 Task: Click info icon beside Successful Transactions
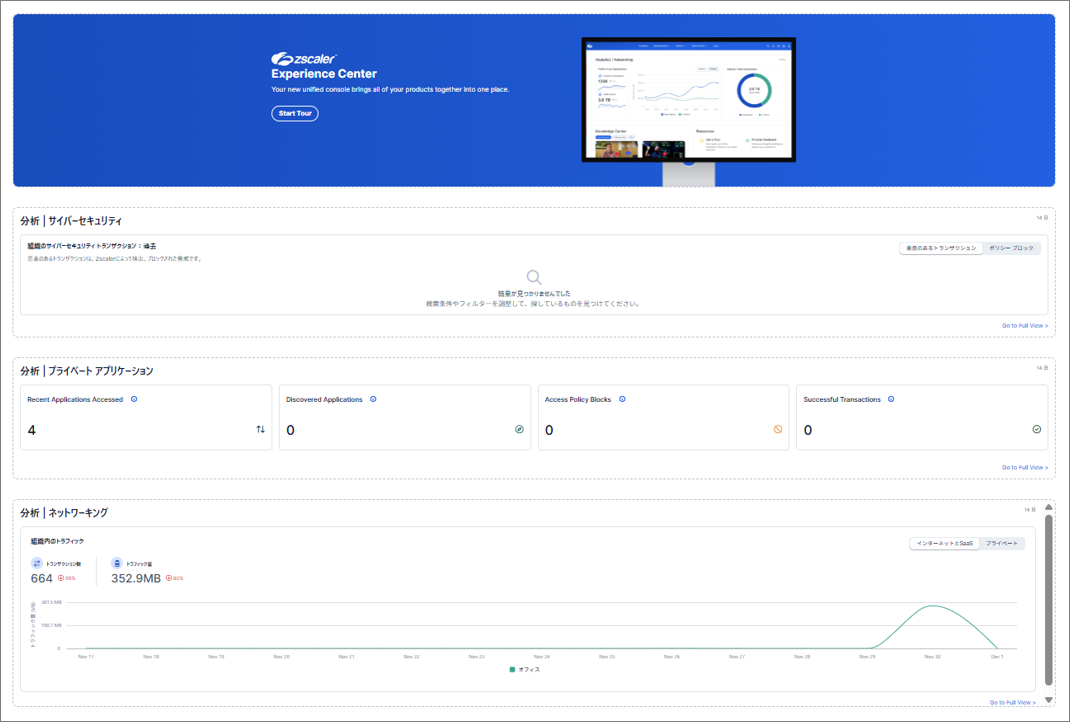click(x=891, y=399)
